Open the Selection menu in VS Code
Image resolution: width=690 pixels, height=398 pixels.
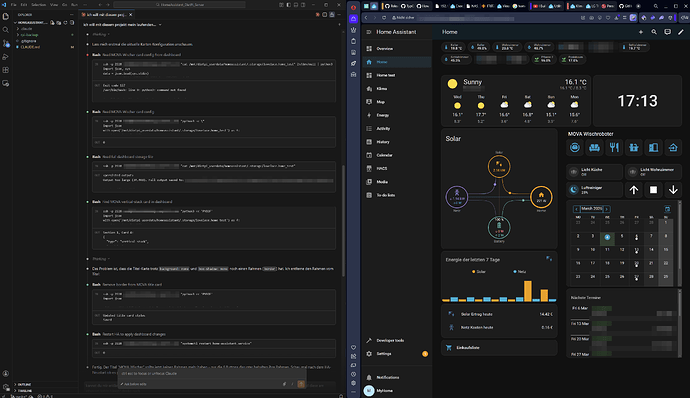39,5
